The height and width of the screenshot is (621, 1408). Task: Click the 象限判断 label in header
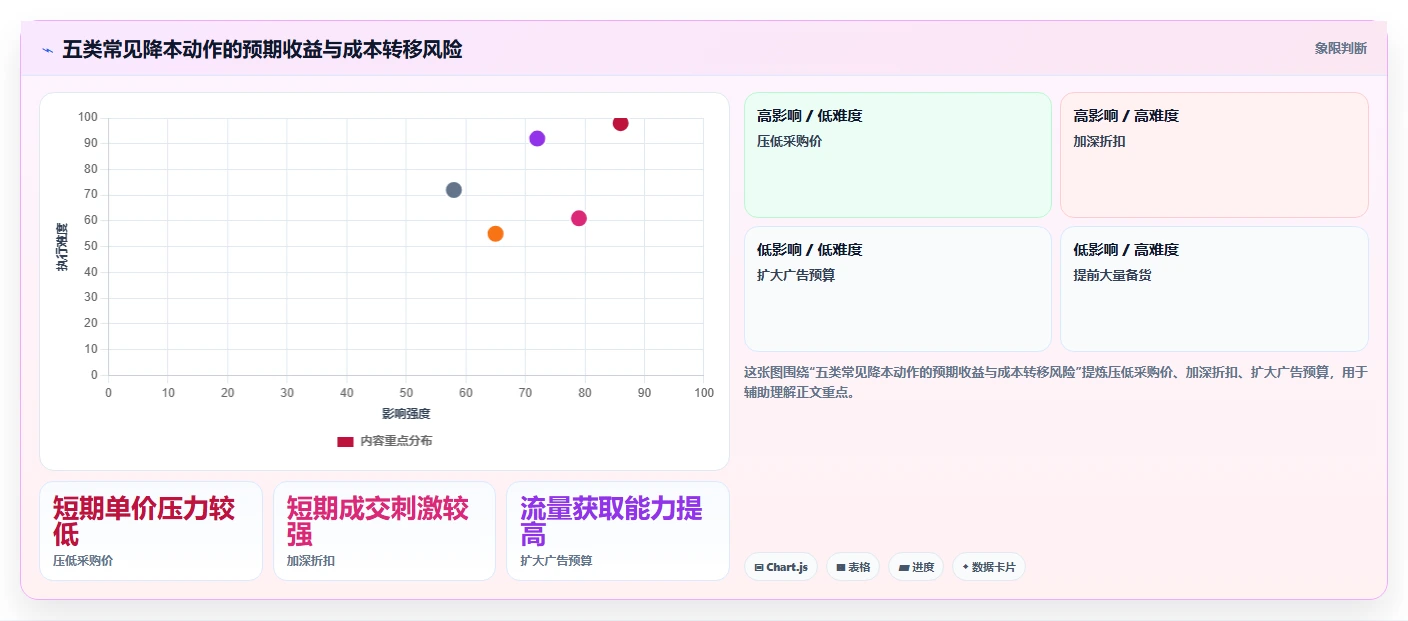(x=1340, y=48)
